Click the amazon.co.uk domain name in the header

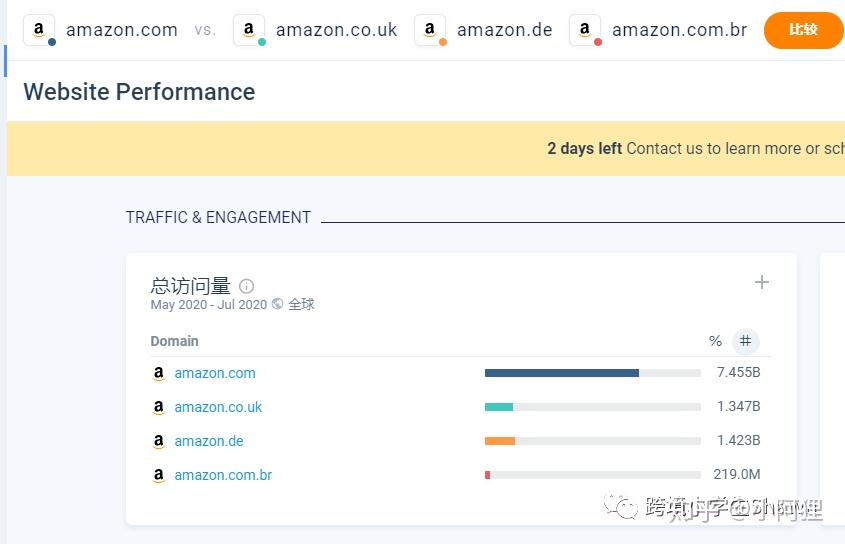pyautogui.click(x=336, y=30)
